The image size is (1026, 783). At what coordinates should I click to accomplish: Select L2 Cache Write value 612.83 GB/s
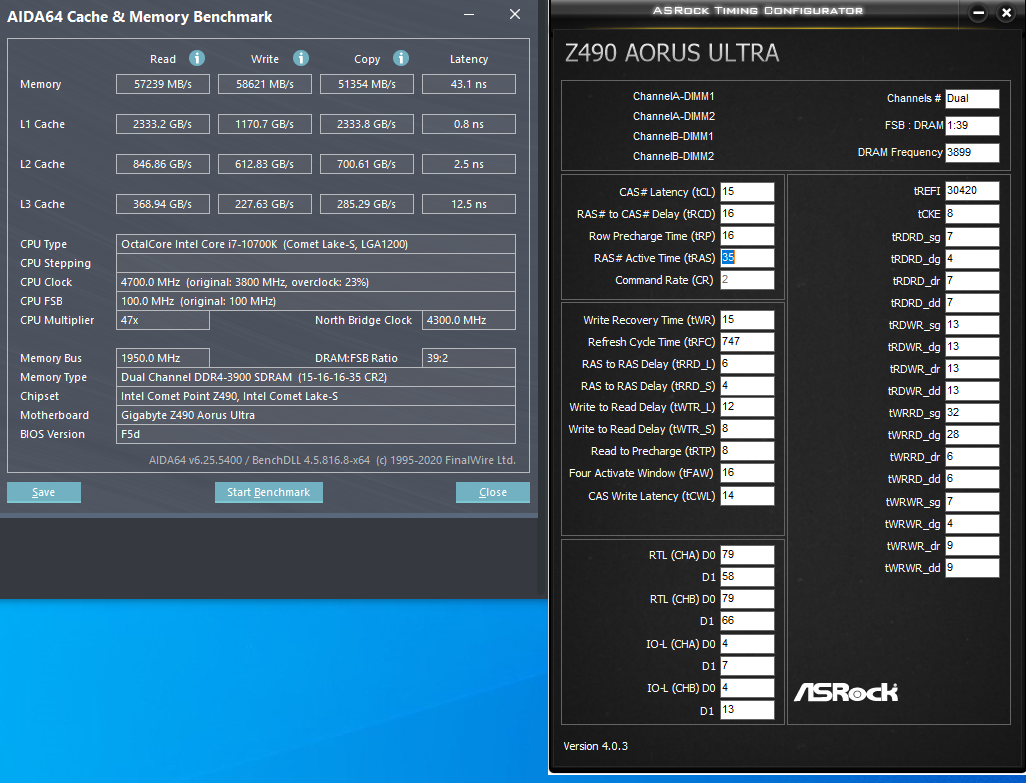(x=264, y=164)
